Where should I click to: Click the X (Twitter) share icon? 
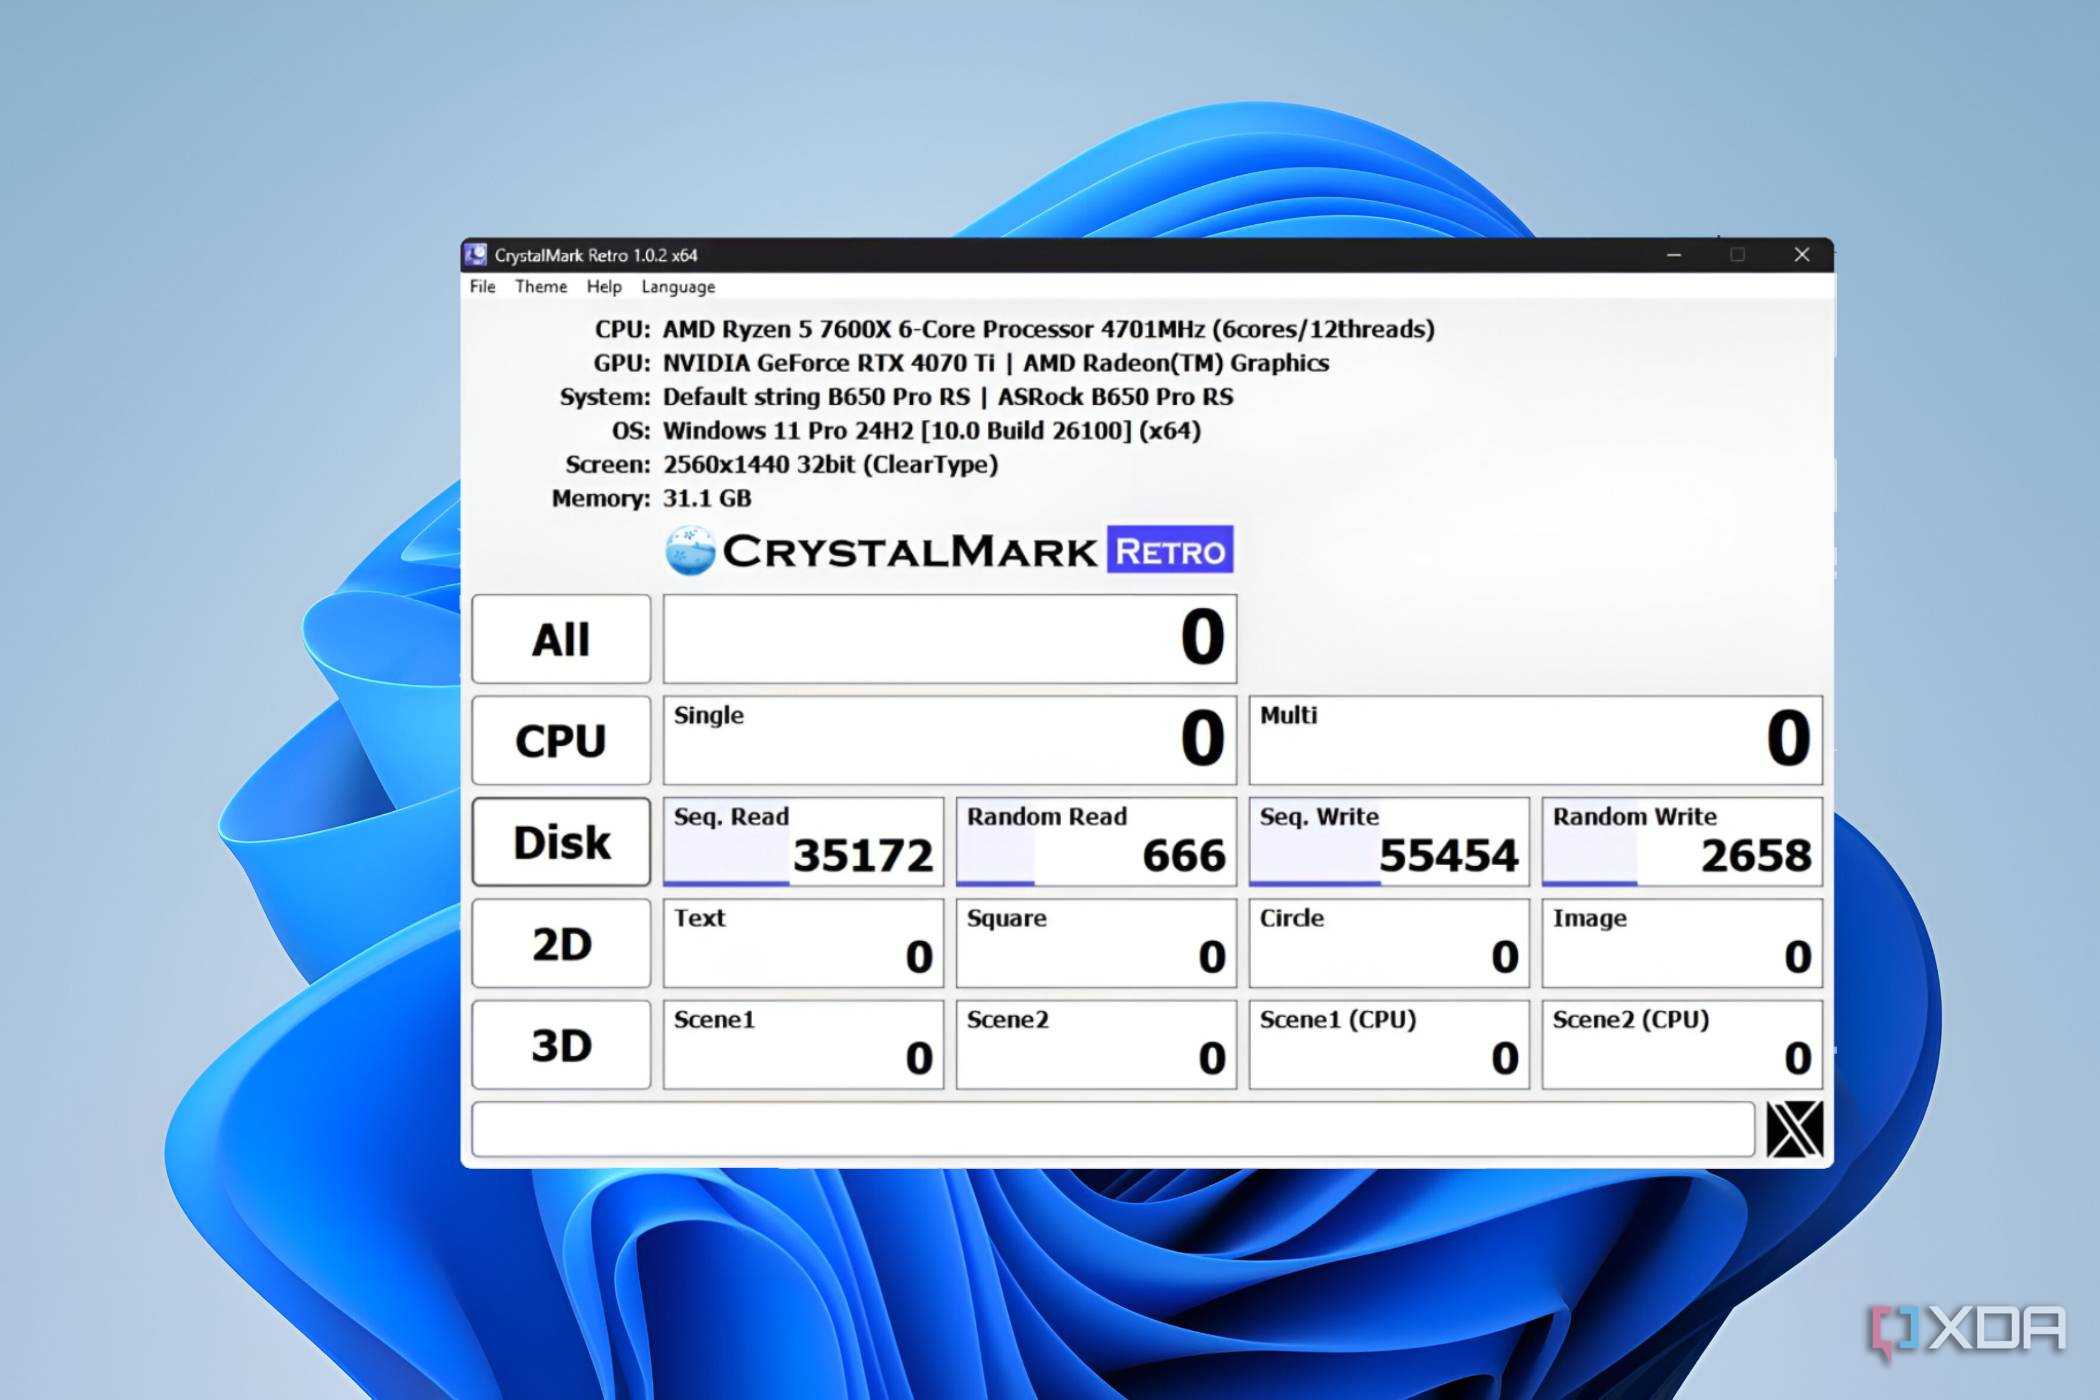point(1794,1129)
